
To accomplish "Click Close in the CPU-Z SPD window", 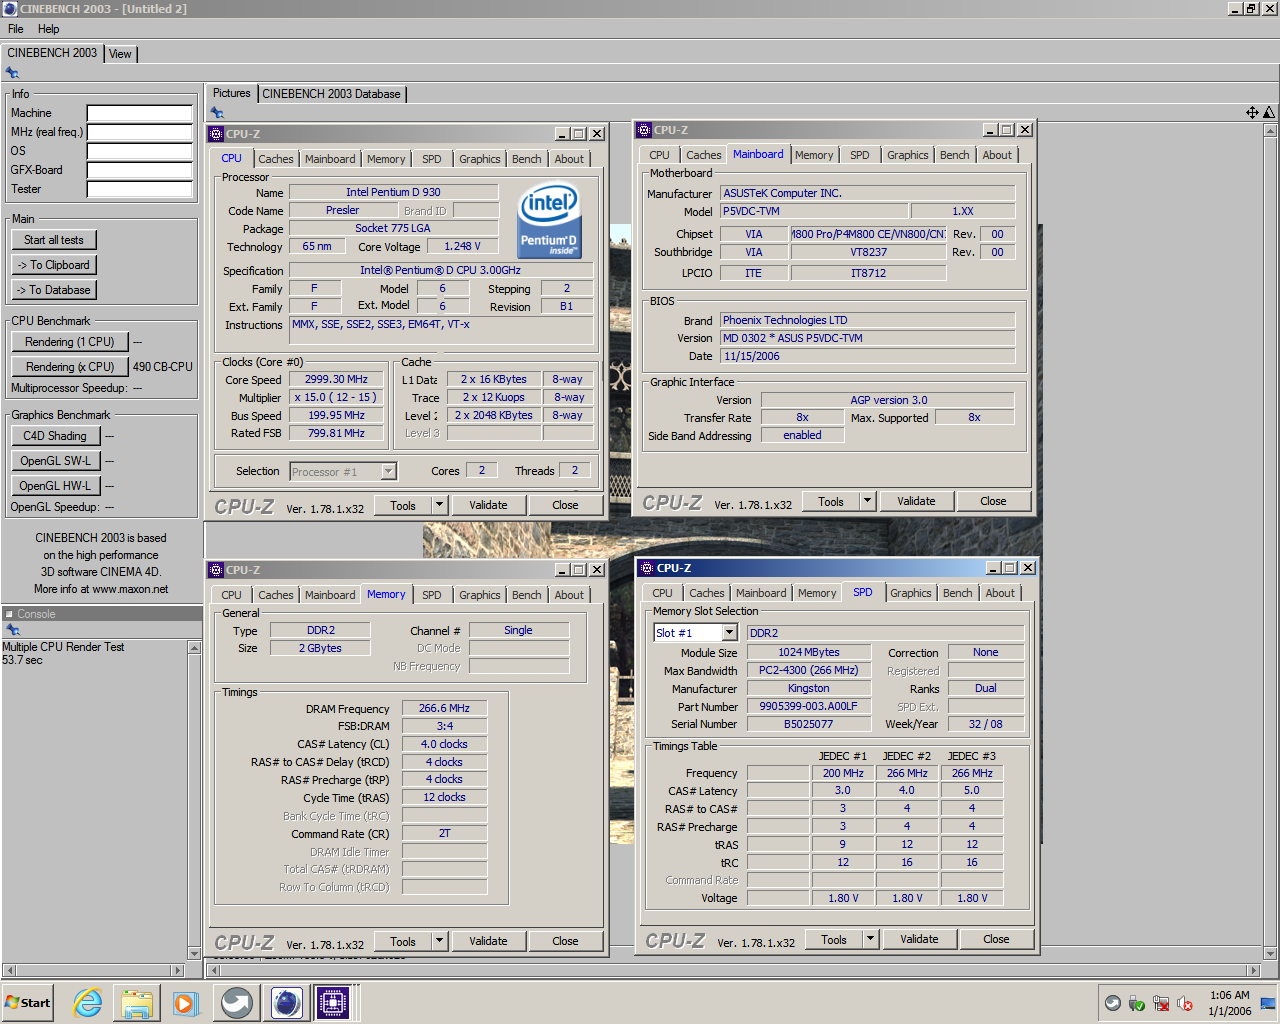I will [996, 939].
